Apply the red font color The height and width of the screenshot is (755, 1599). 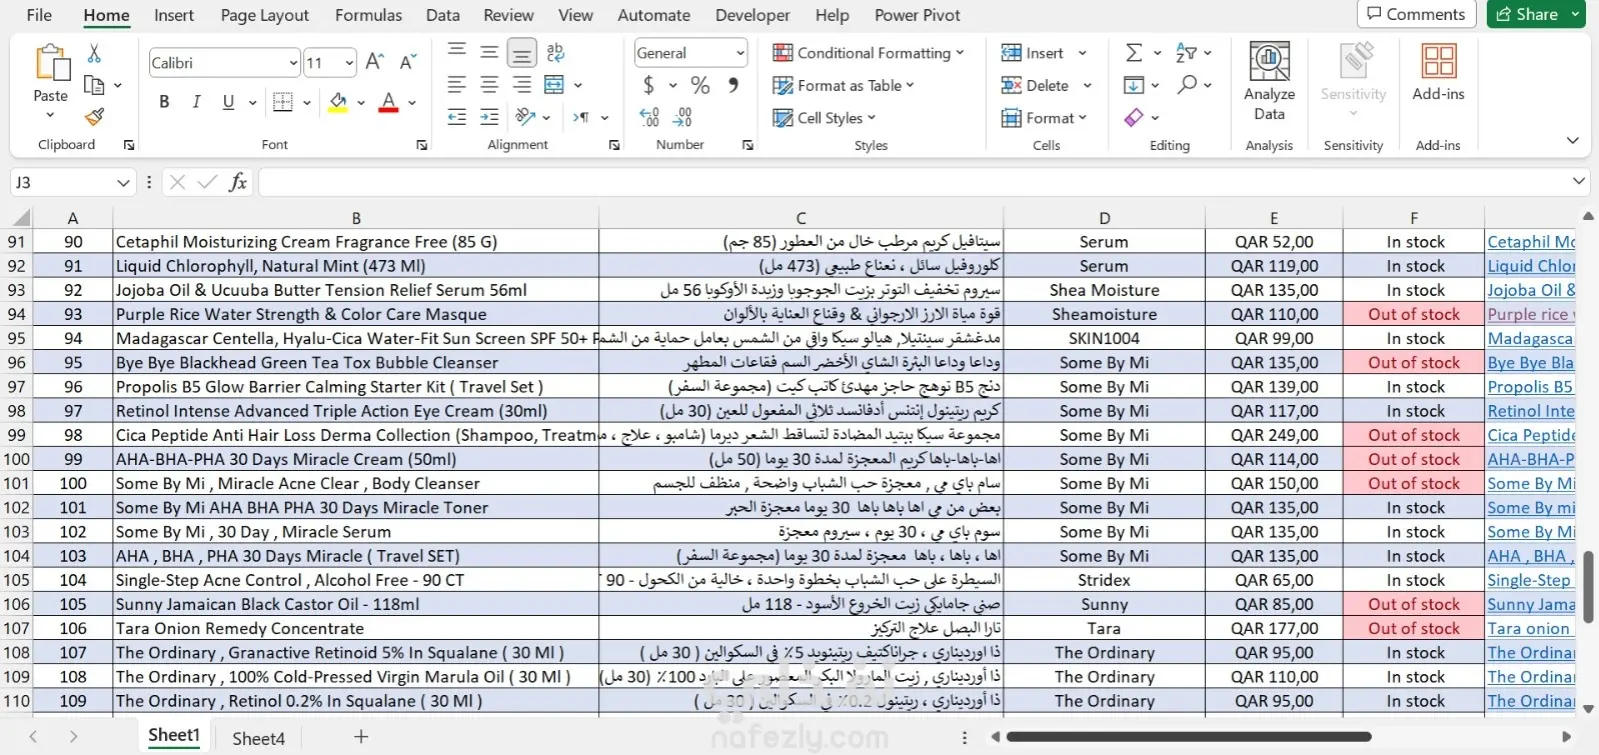point(389,102)
